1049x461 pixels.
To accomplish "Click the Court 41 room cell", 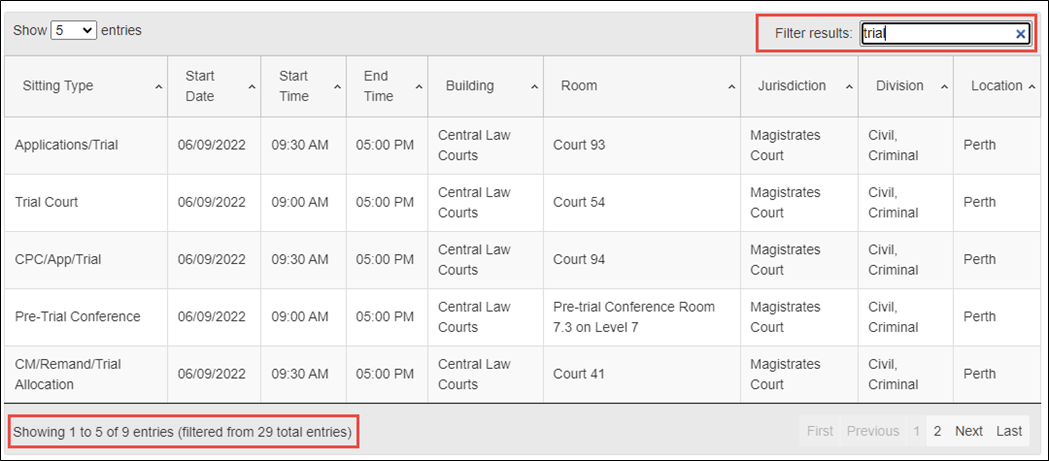I will [642, 375].
